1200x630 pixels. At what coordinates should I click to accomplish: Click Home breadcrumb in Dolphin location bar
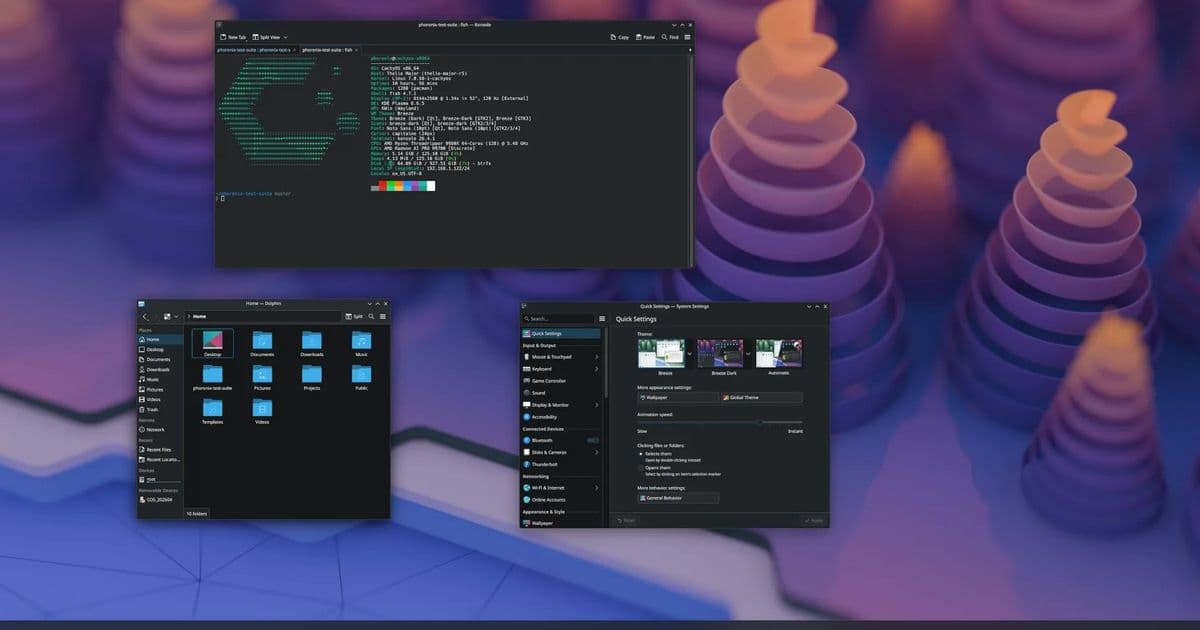[x=199, y=316]
